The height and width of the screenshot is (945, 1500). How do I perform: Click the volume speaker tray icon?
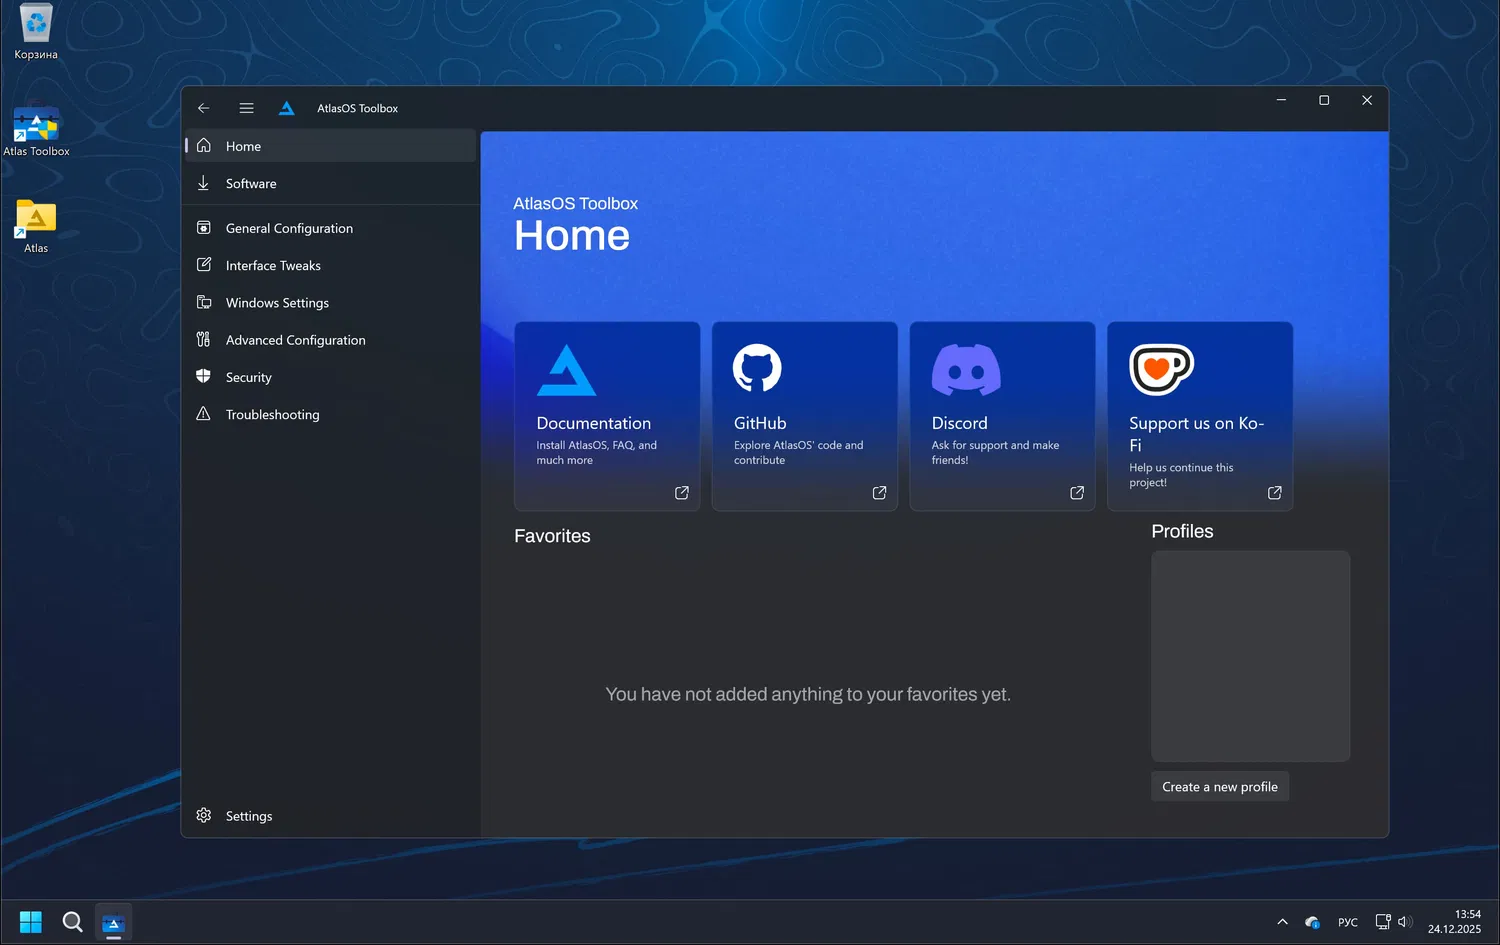click(x=1404, y=922)
